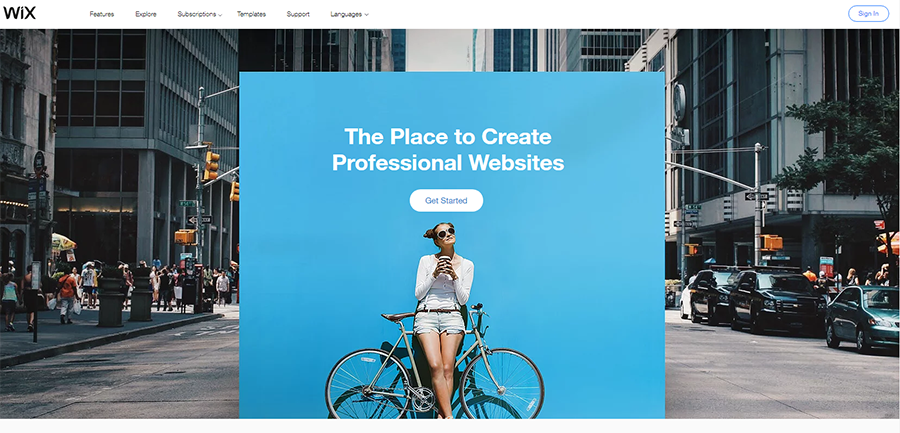Click the yellow traffic light on the left
This screenshot has width=900, height=433.
click(211, 165)
